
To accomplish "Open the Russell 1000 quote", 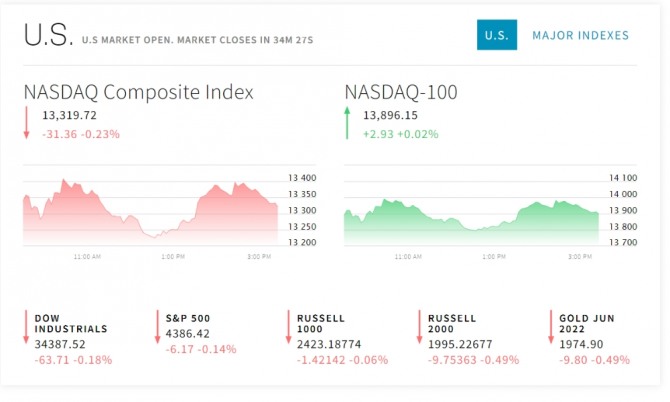I will coord(320,323).
